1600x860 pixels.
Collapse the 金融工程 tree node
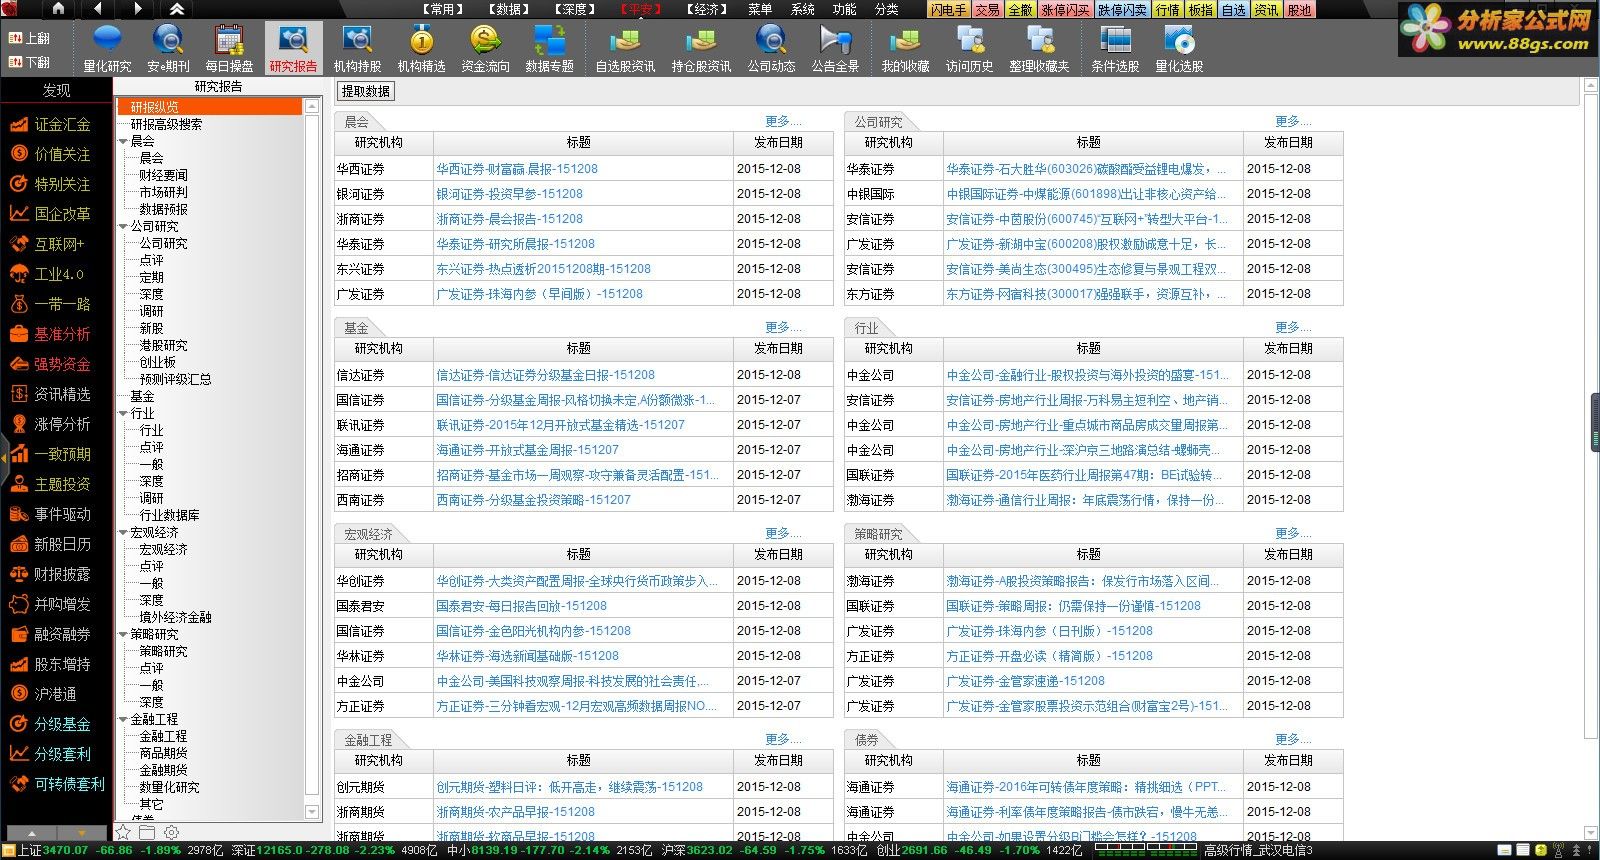tap(123, 720)
